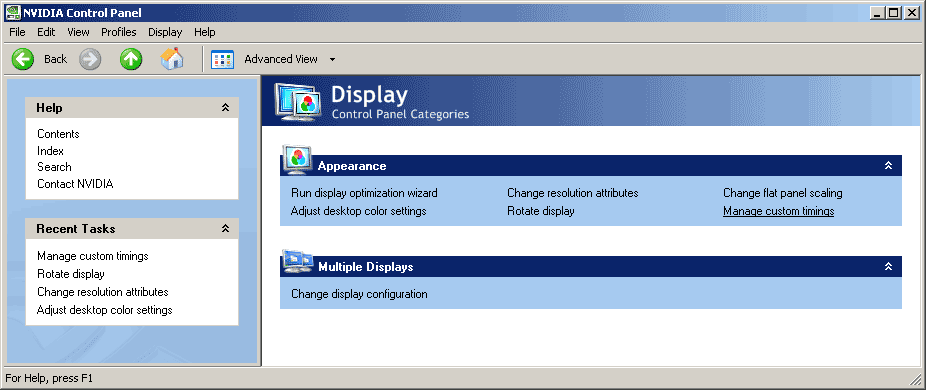Open the Display menu
926x390 pixels.
point(165,32)
